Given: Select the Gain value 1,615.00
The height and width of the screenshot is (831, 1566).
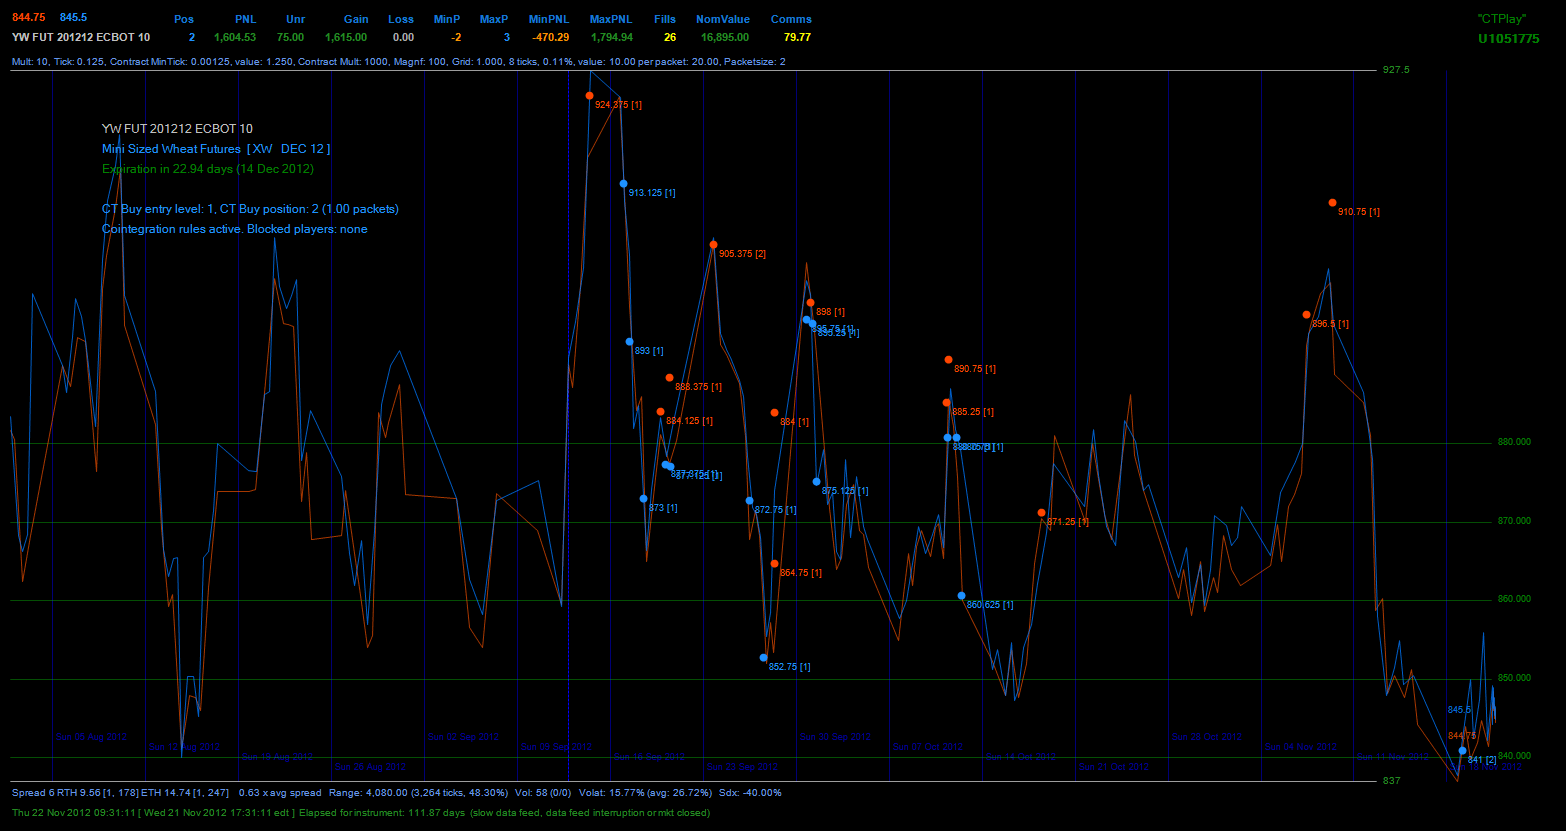Looking at the screenshot, I should point(346,37).
